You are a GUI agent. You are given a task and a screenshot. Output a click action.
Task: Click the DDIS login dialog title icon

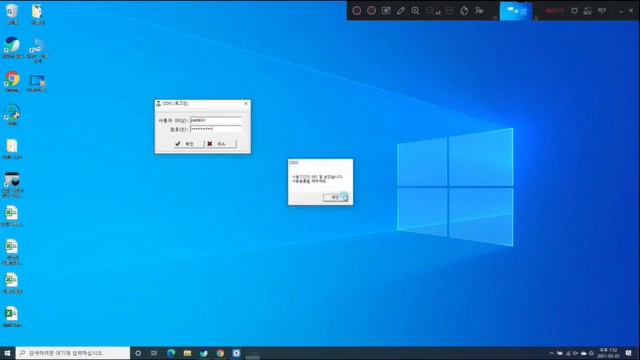(158, 104)
